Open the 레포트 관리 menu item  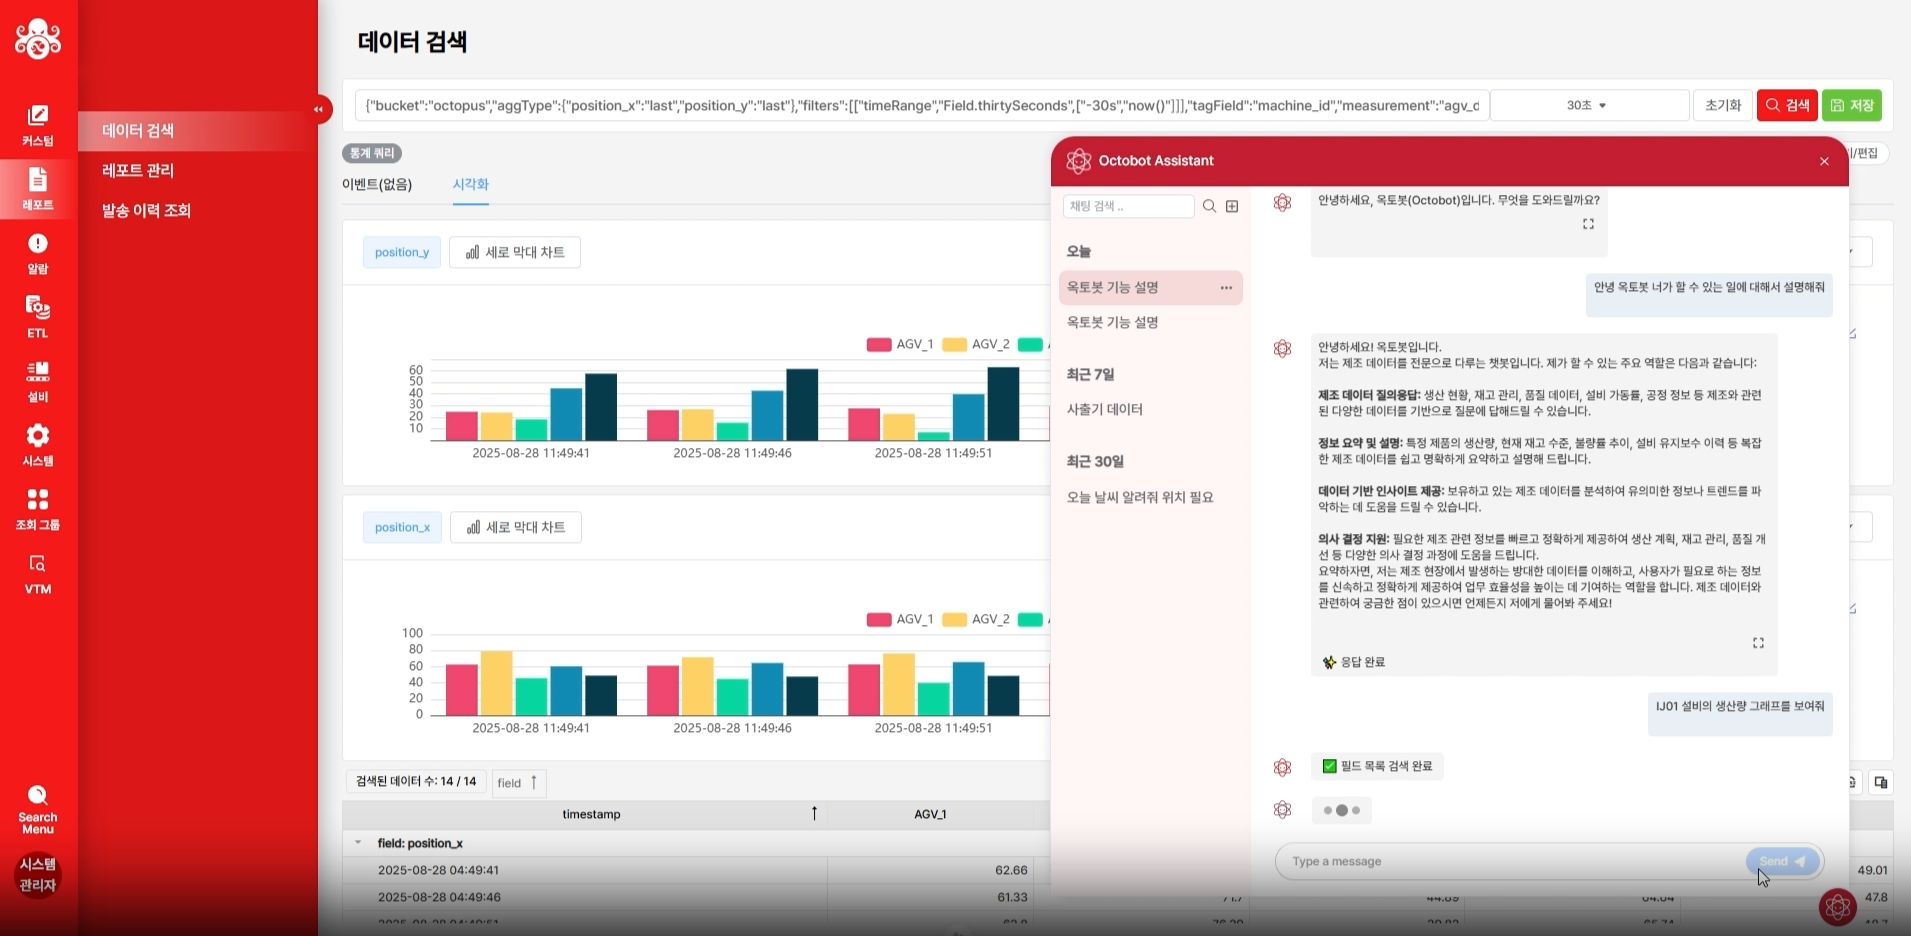(138, 171)
